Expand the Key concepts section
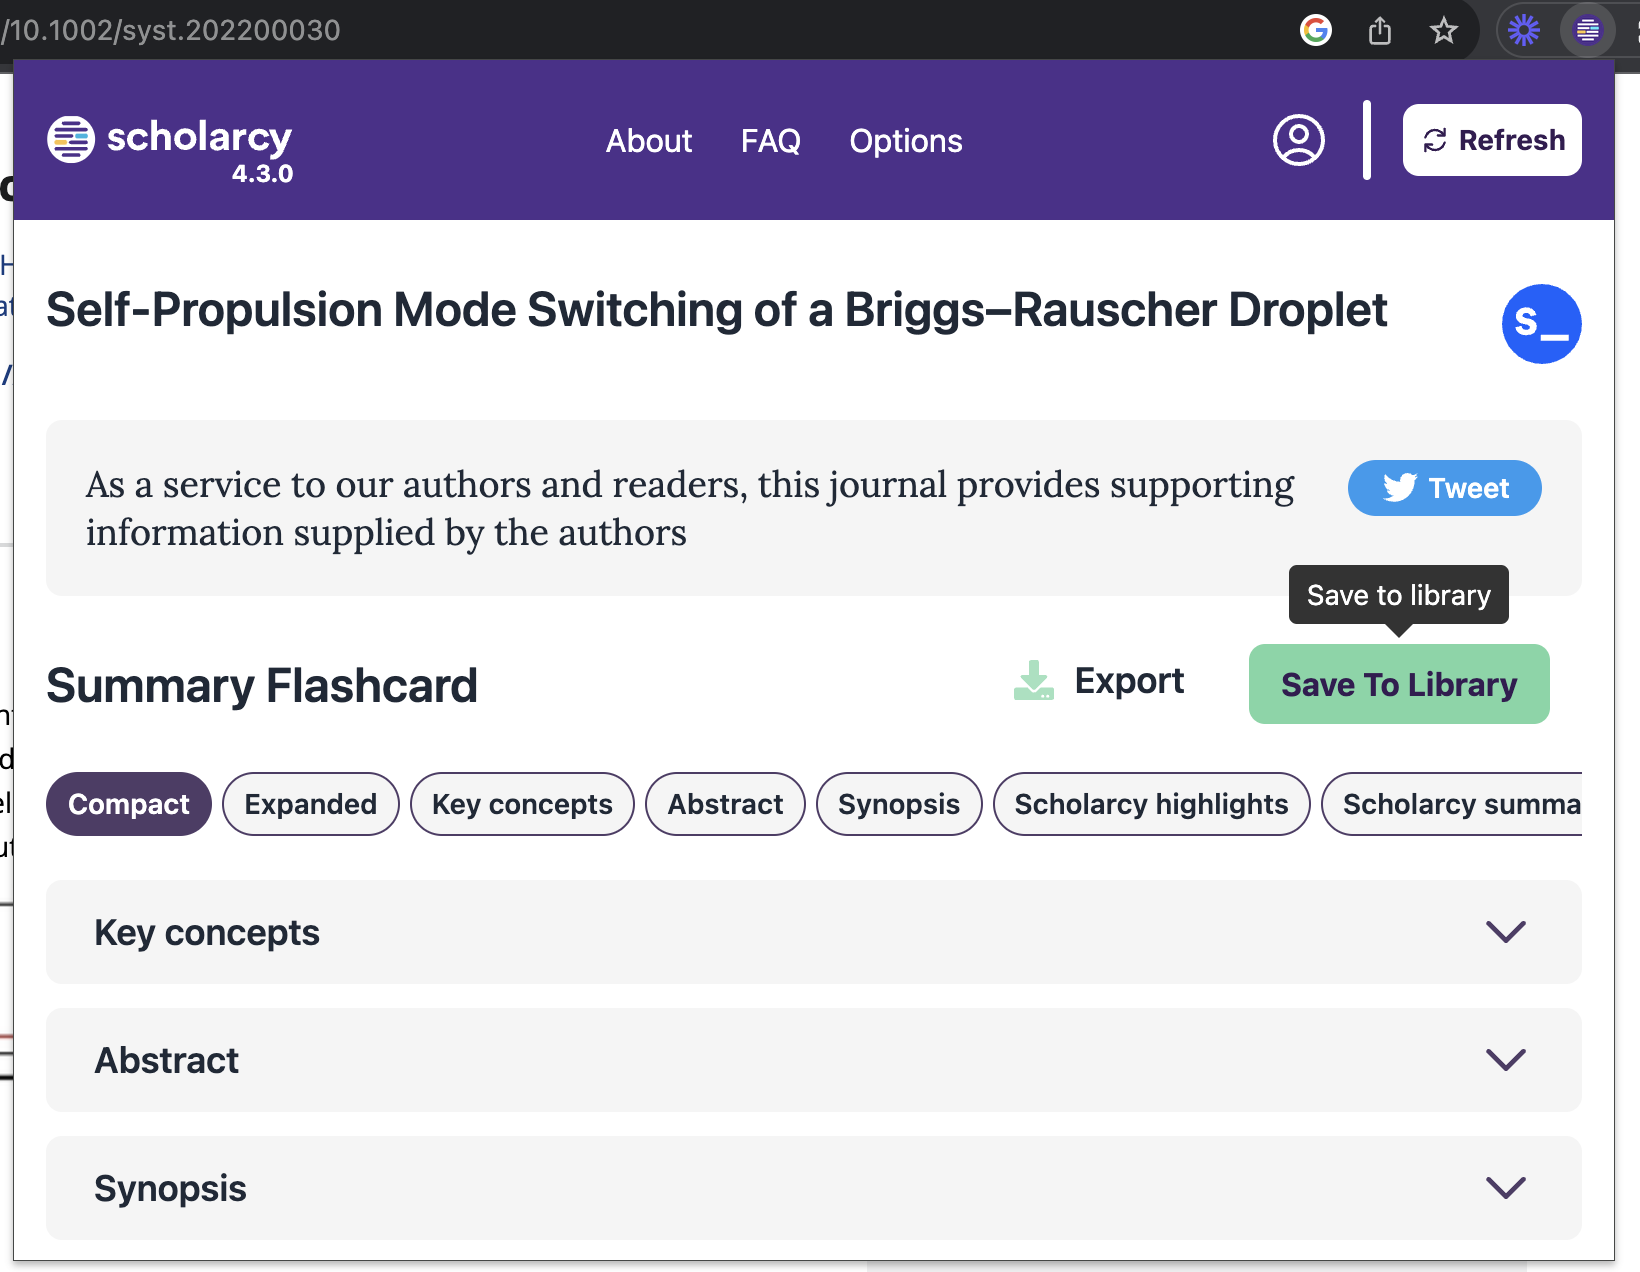The image size is (1640, 1272). [1504, 932]
